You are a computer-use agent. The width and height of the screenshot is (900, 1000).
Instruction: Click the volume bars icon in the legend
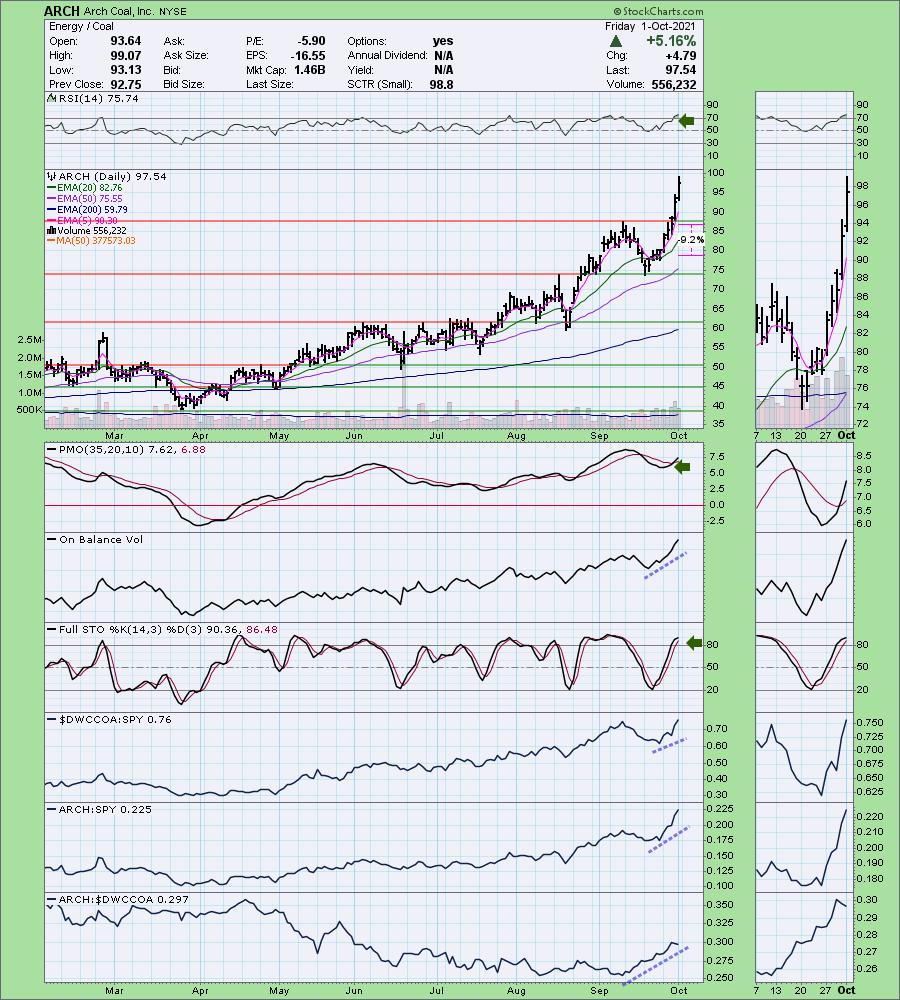pos(52,231)
